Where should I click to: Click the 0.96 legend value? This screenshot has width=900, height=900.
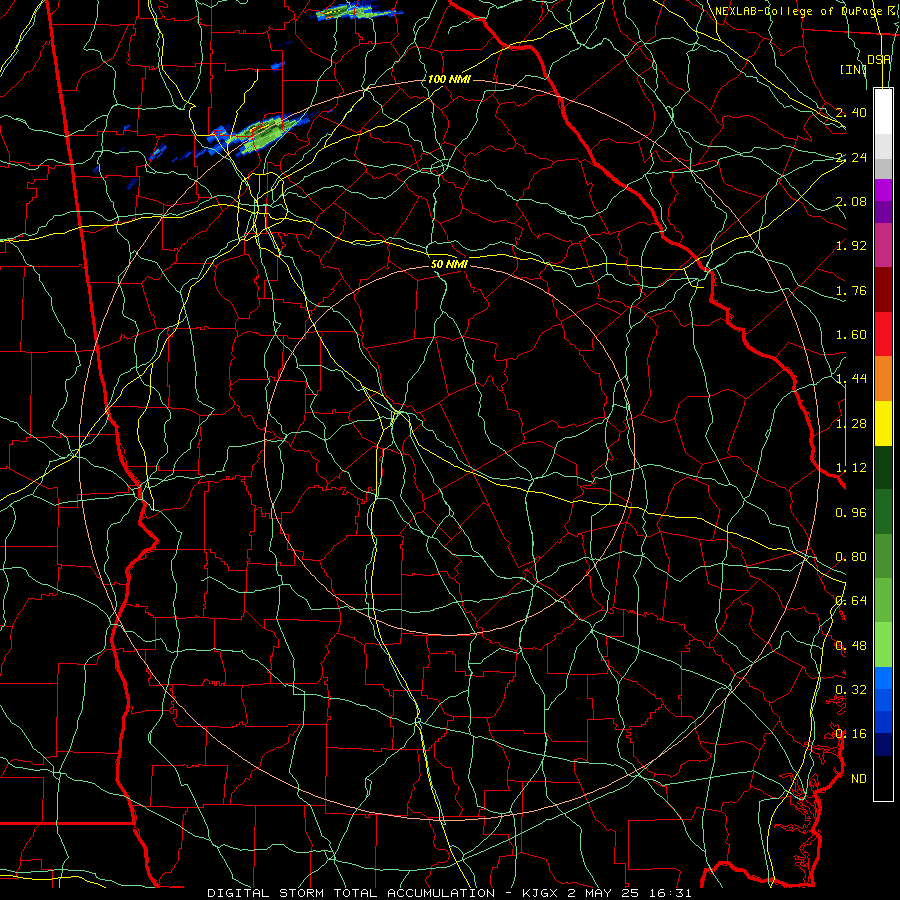851,512
